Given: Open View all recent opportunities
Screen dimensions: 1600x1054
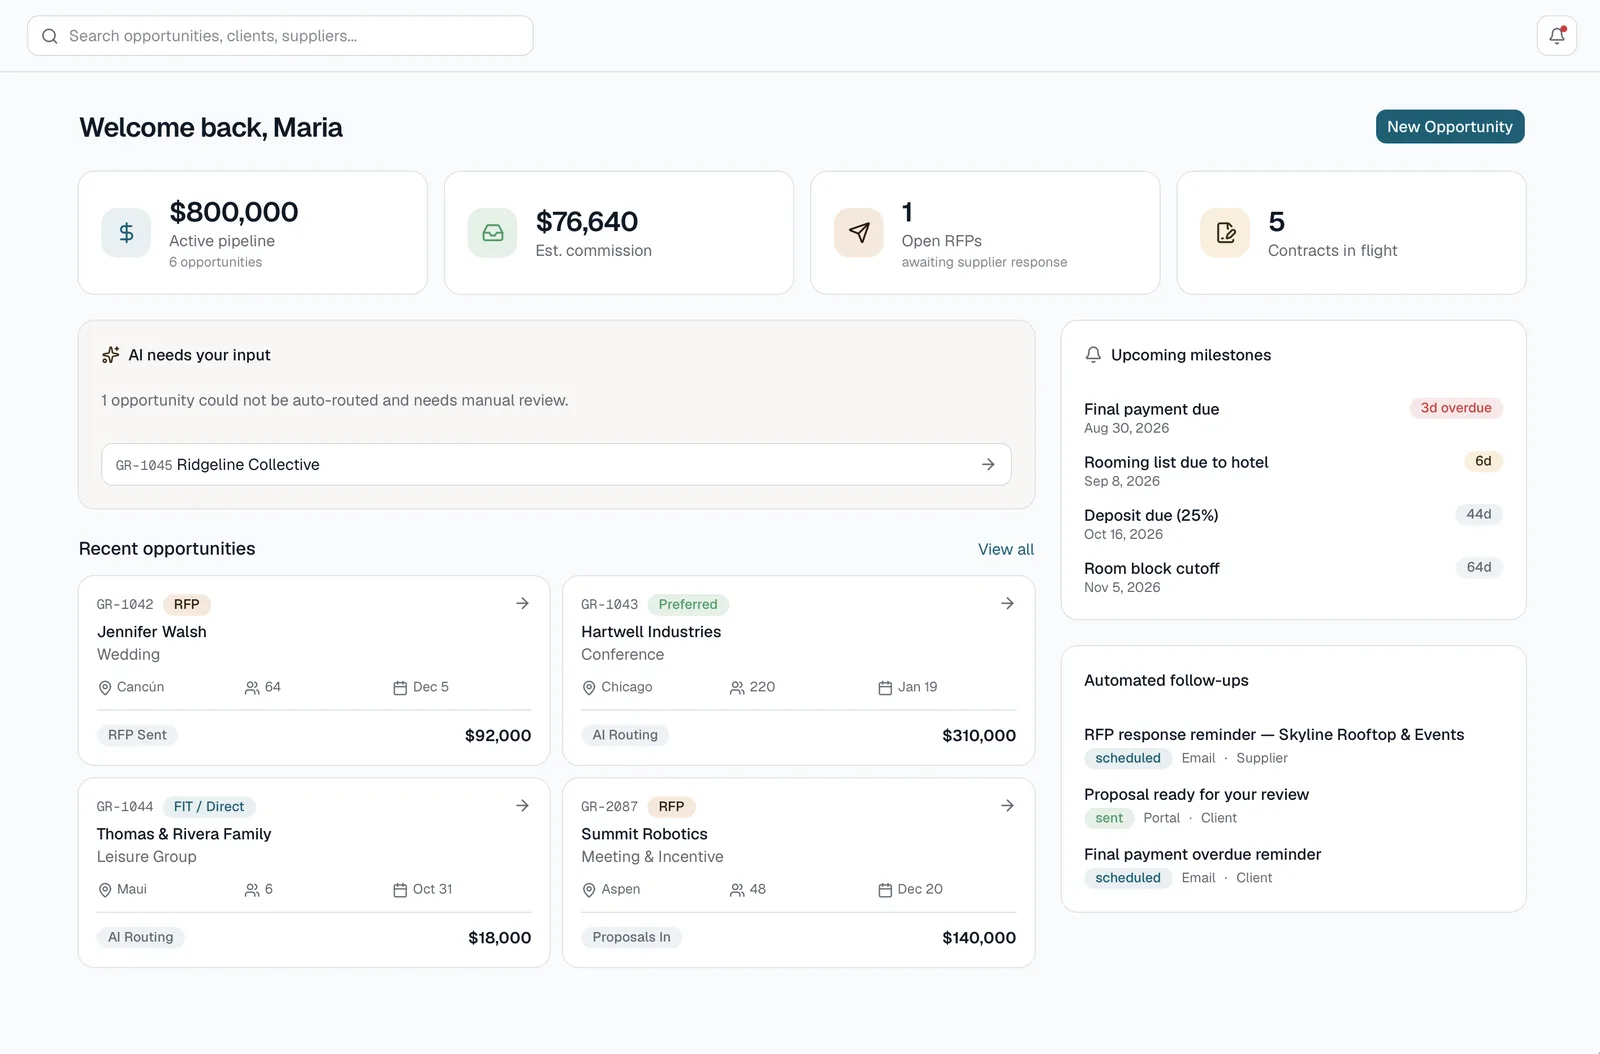Looking at the screenshot, I should pos(1006,550).
